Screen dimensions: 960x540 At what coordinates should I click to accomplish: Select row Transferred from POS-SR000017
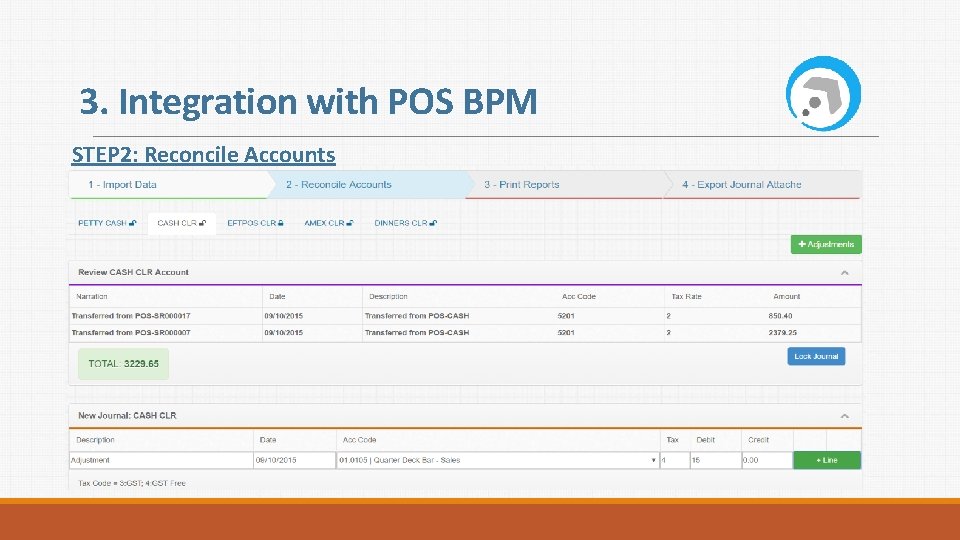(x=465, y=316)
